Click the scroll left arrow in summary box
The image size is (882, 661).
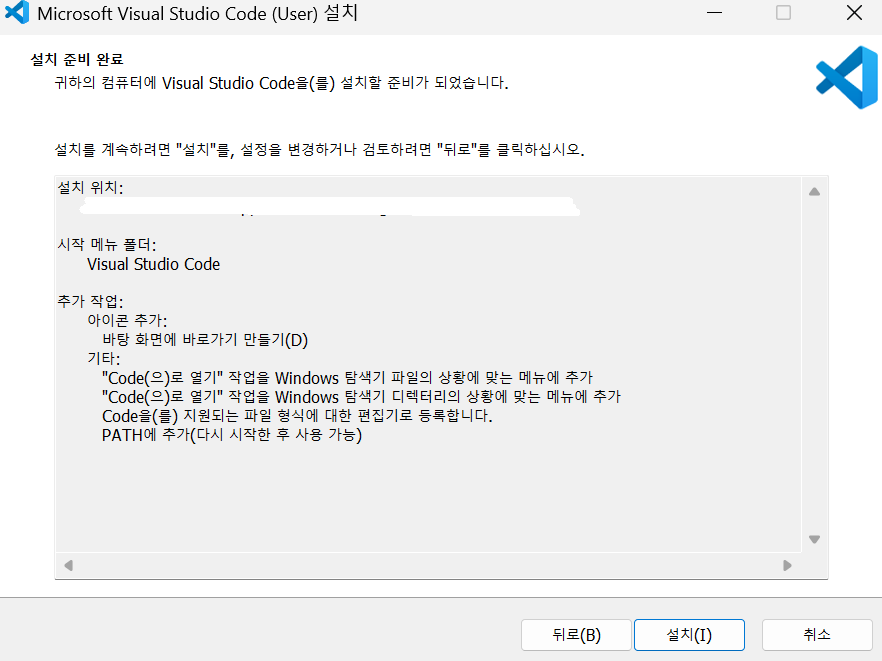click(69, 565)
